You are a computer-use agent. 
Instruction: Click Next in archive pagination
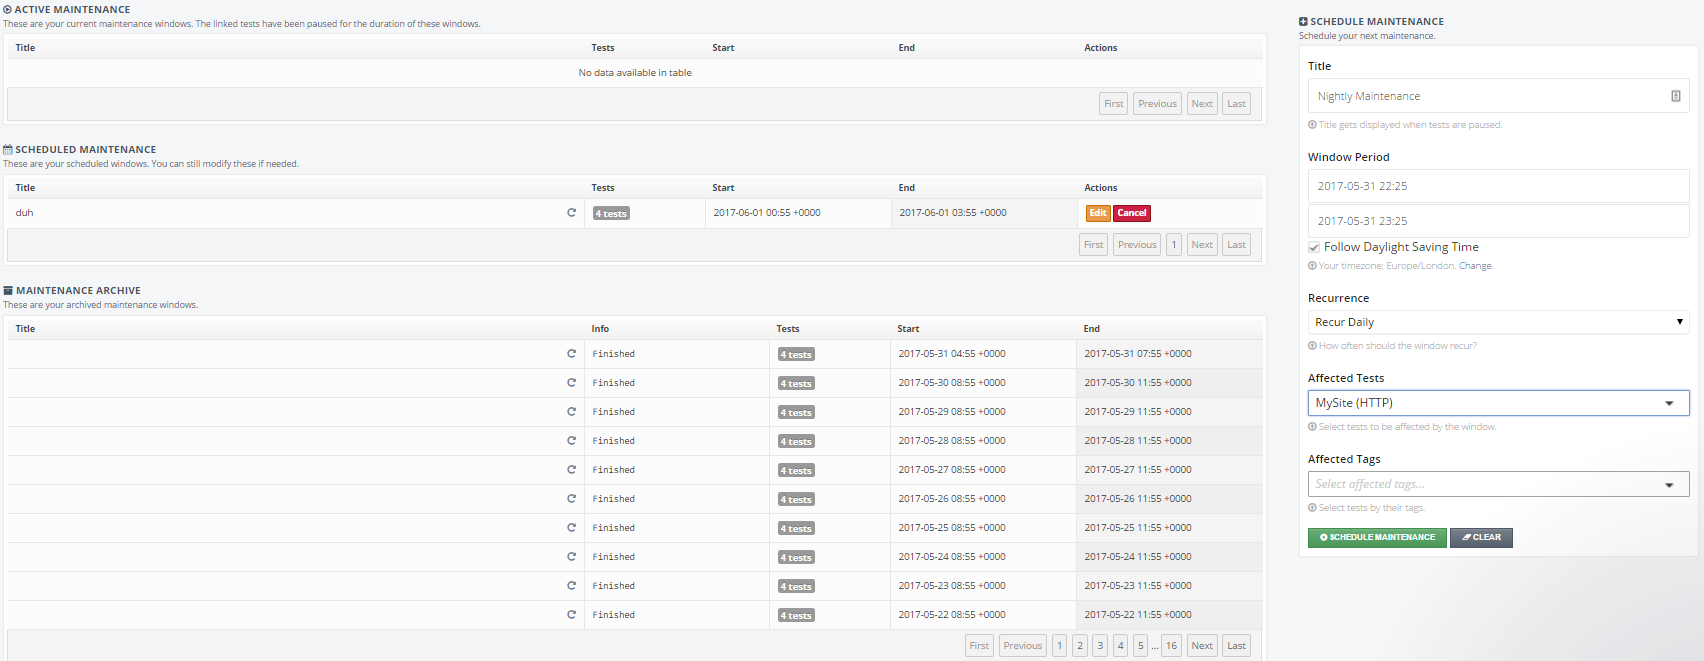click(1202, 646)
